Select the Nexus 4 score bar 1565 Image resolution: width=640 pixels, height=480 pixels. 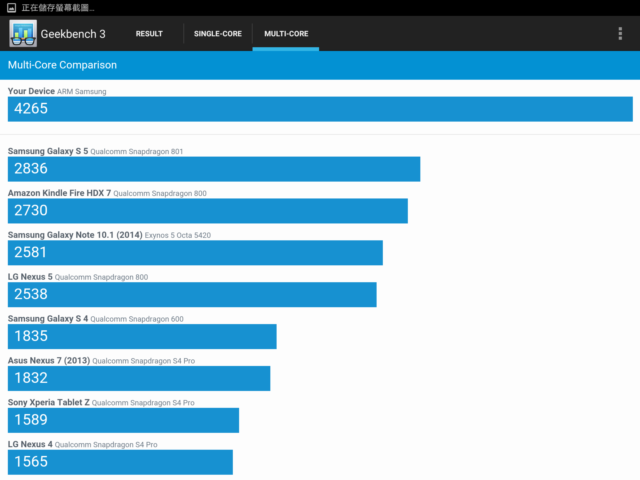point(120,462)
